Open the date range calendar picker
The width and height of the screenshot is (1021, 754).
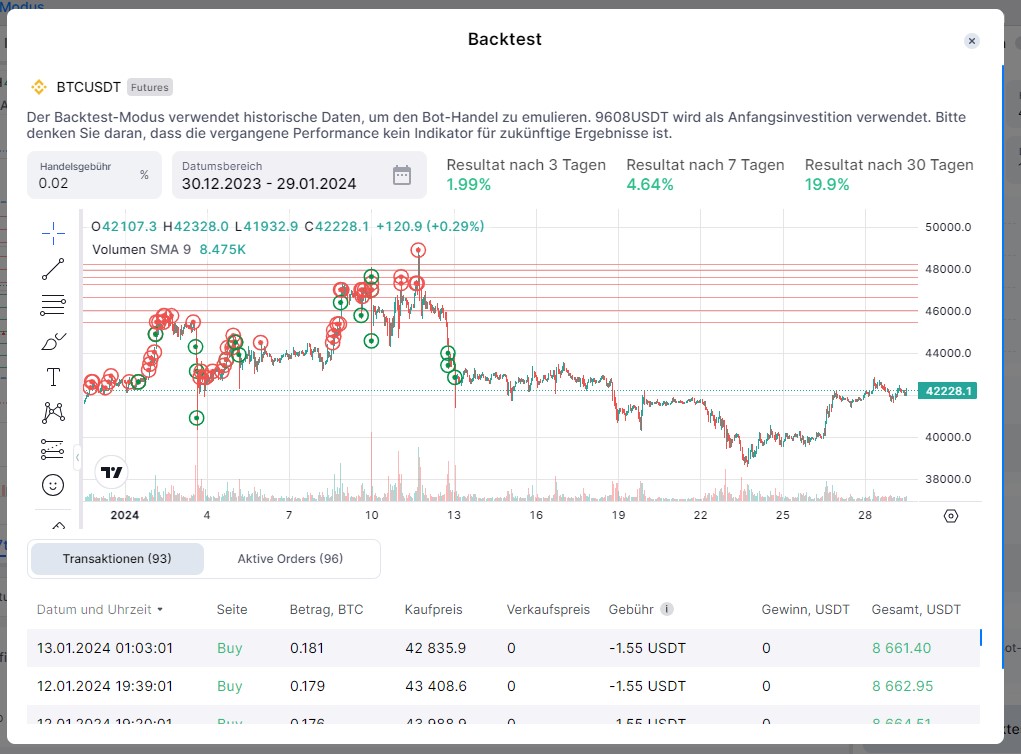click(402, 175)
